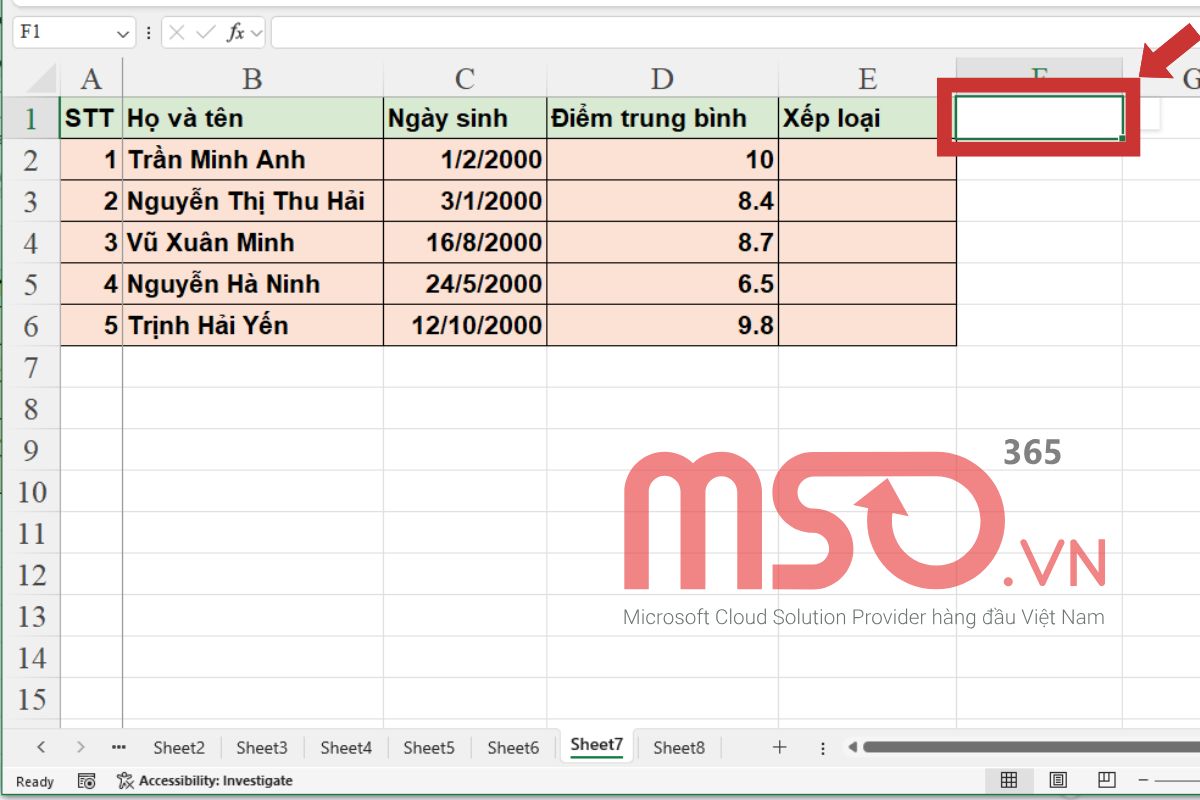Select column D header
Image resolution: width=1200 pixels, height=800 pixels.
tap(662, 78)
